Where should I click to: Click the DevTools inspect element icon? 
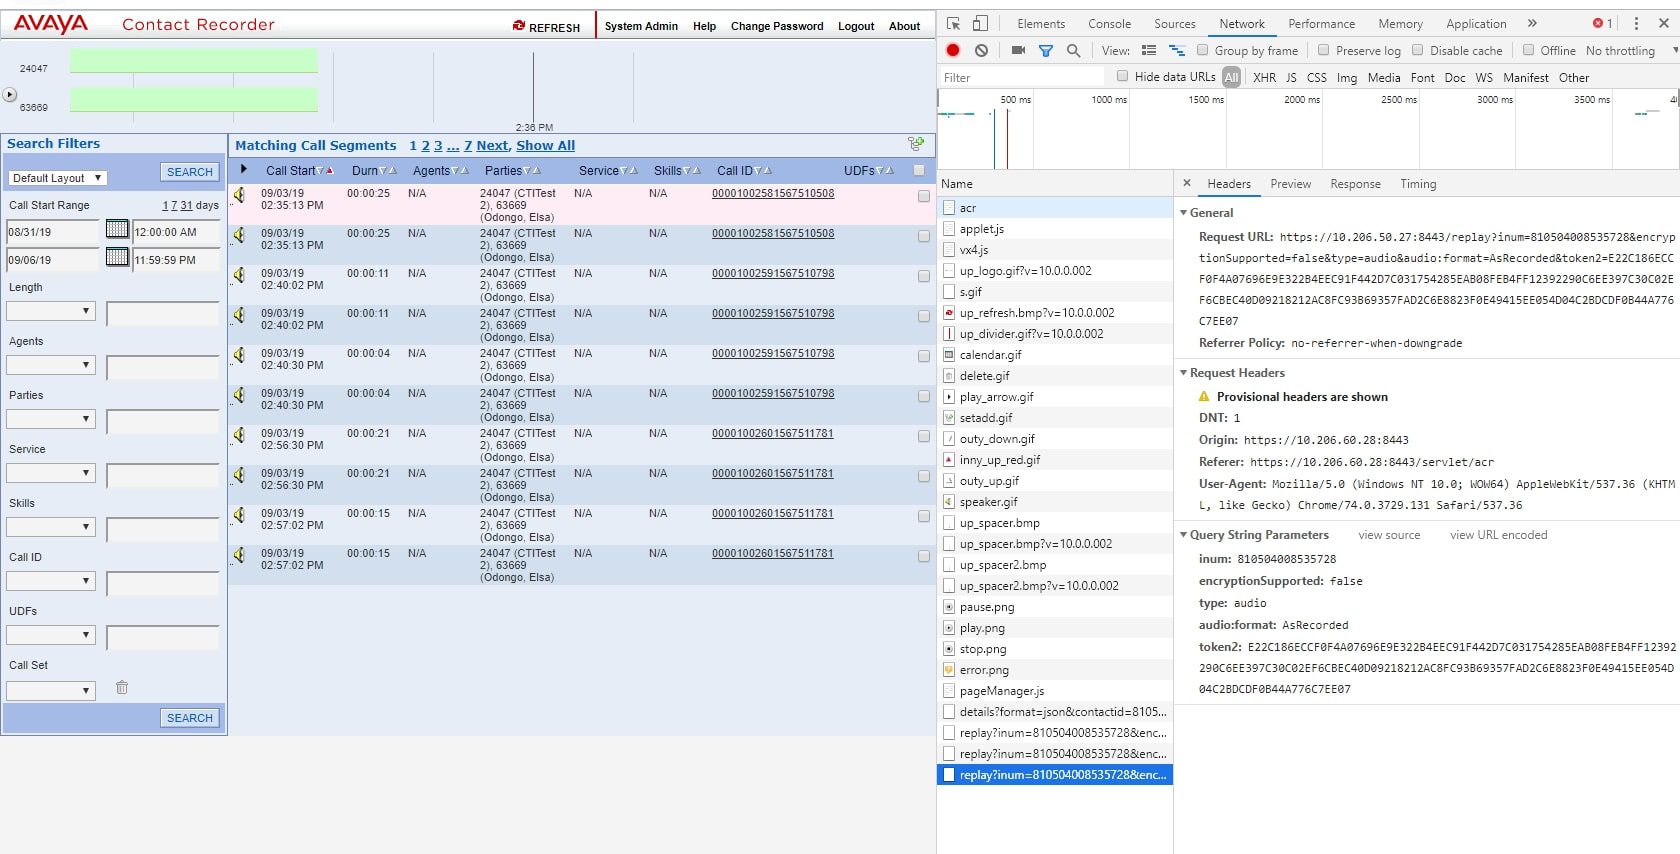coord(953,23)
